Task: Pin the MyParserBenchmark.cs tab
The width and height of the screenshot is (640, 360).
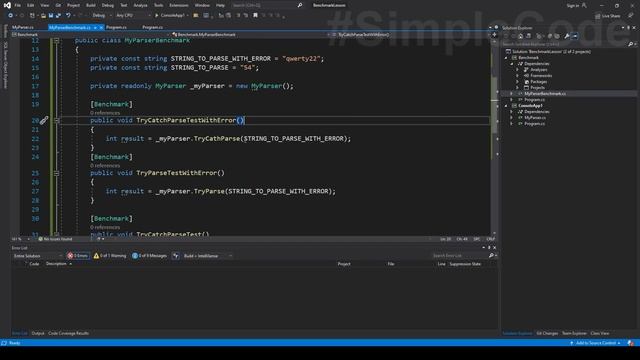Action: (95, 27)
